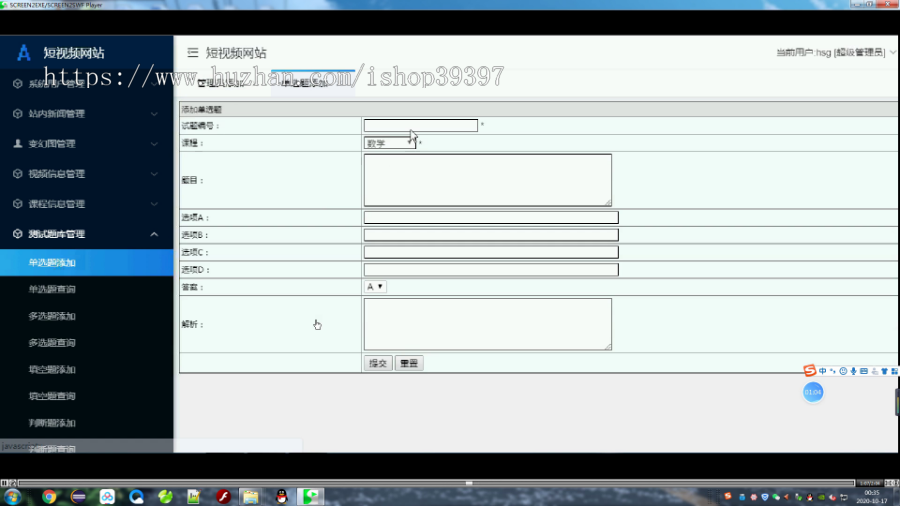The image size is (900, 506).
Task: Open the file explorer folder in the taskbar
Action: pyautogui.click(x=250, y=497)
